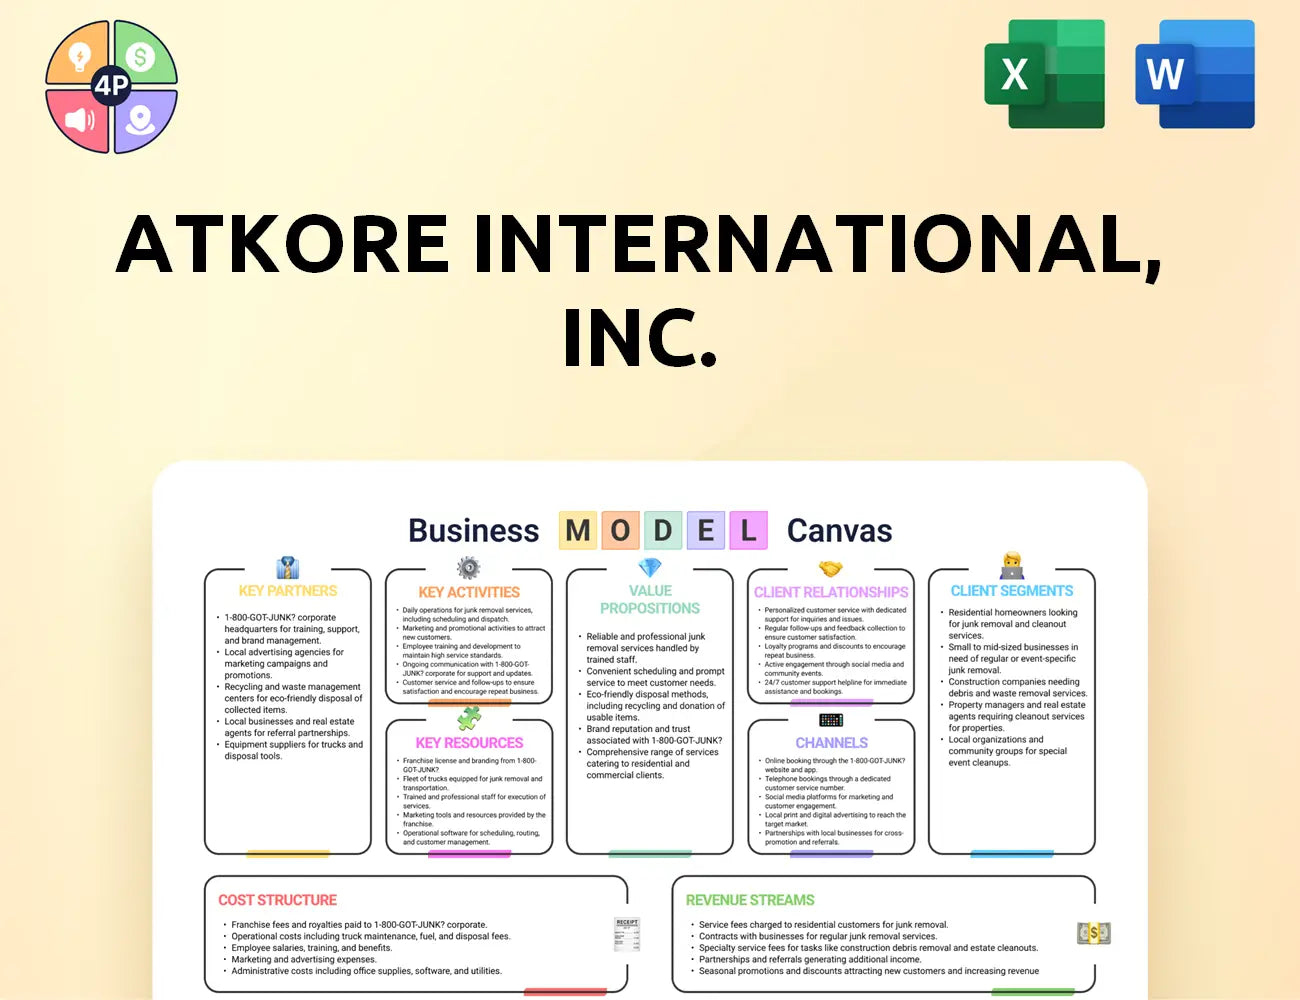Click 'Employee salaries, training, and benefits' line
Screen dimensions: 1300x1000
point(308,948)
